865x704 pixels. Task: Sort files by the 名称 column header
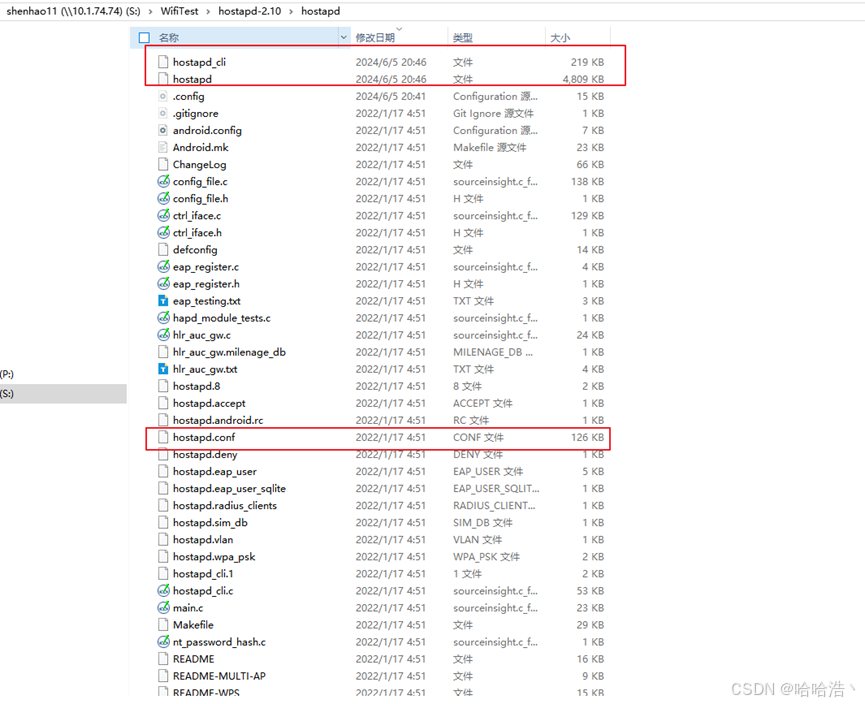[169, 38]
